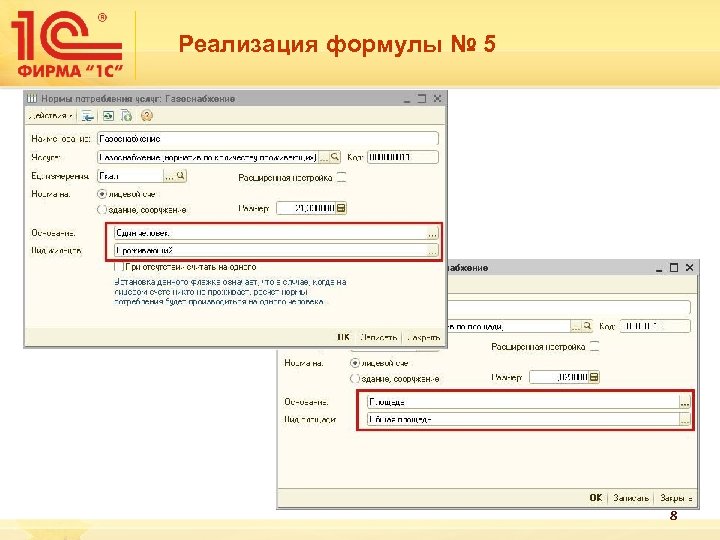
Task: Open the Основание selection list in the back window
Action: coord(685,402)
